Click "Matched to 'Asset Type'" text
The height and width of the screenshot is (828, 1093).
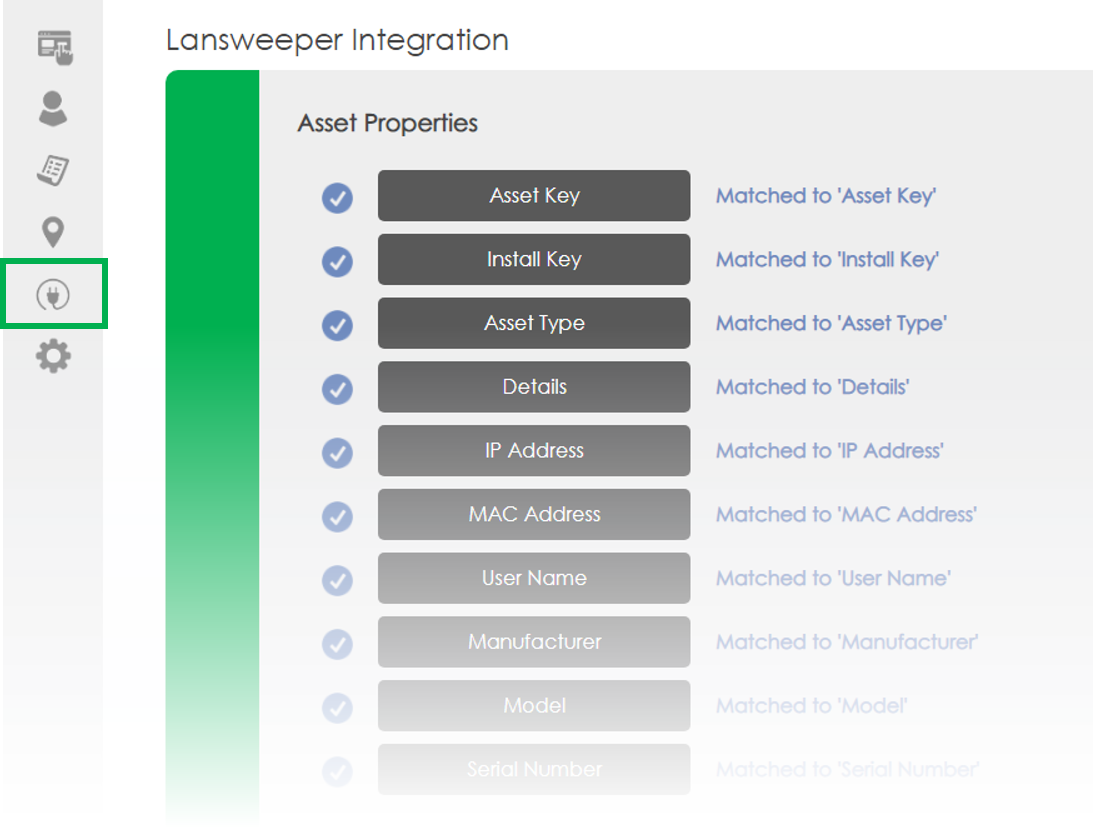tap(831, 323)
